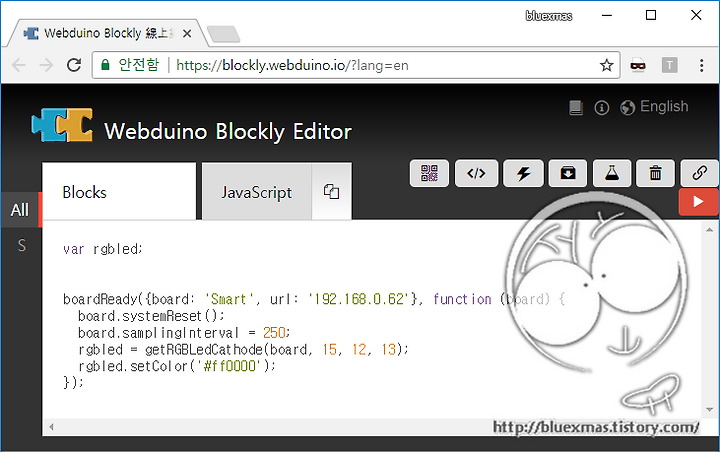This screenshot has width=720, height=452.
Task: Click the 'var rgbled;' code line
Action: [103, 249]
